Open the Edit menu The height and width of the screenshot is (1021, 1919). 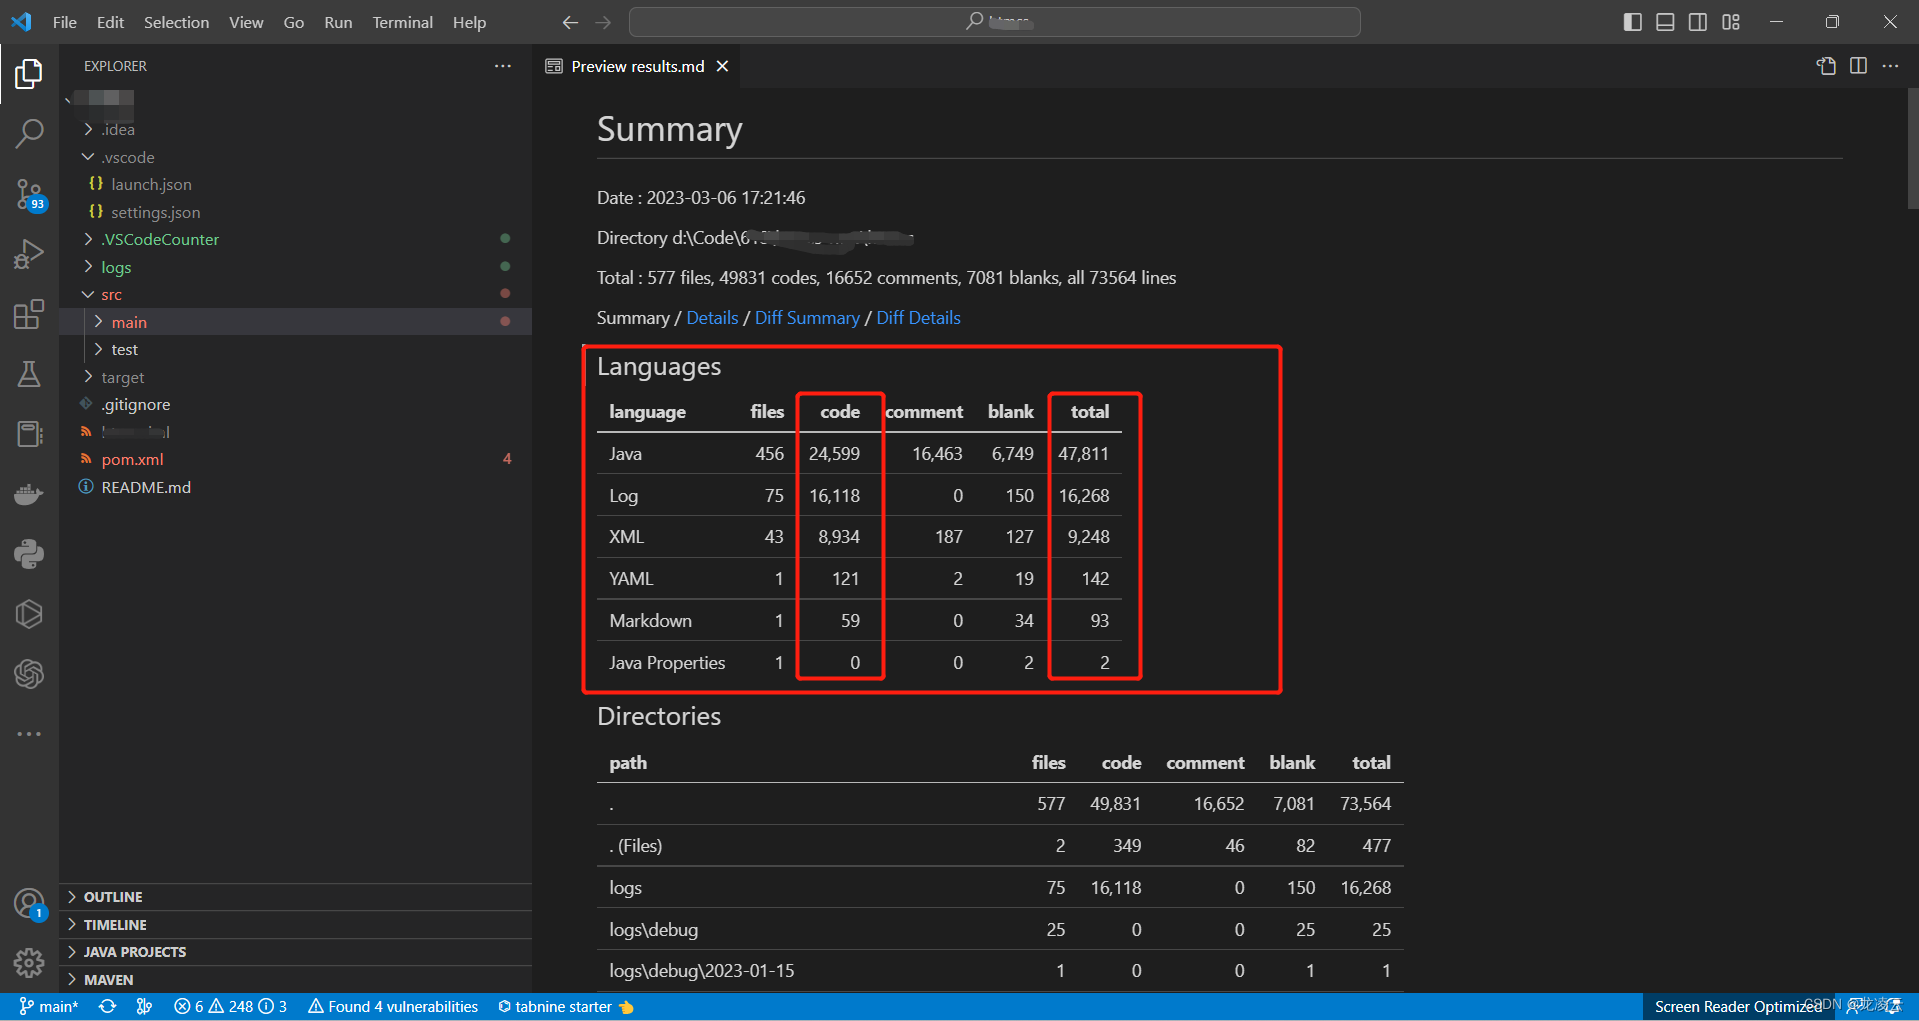(x=110, y=22)
